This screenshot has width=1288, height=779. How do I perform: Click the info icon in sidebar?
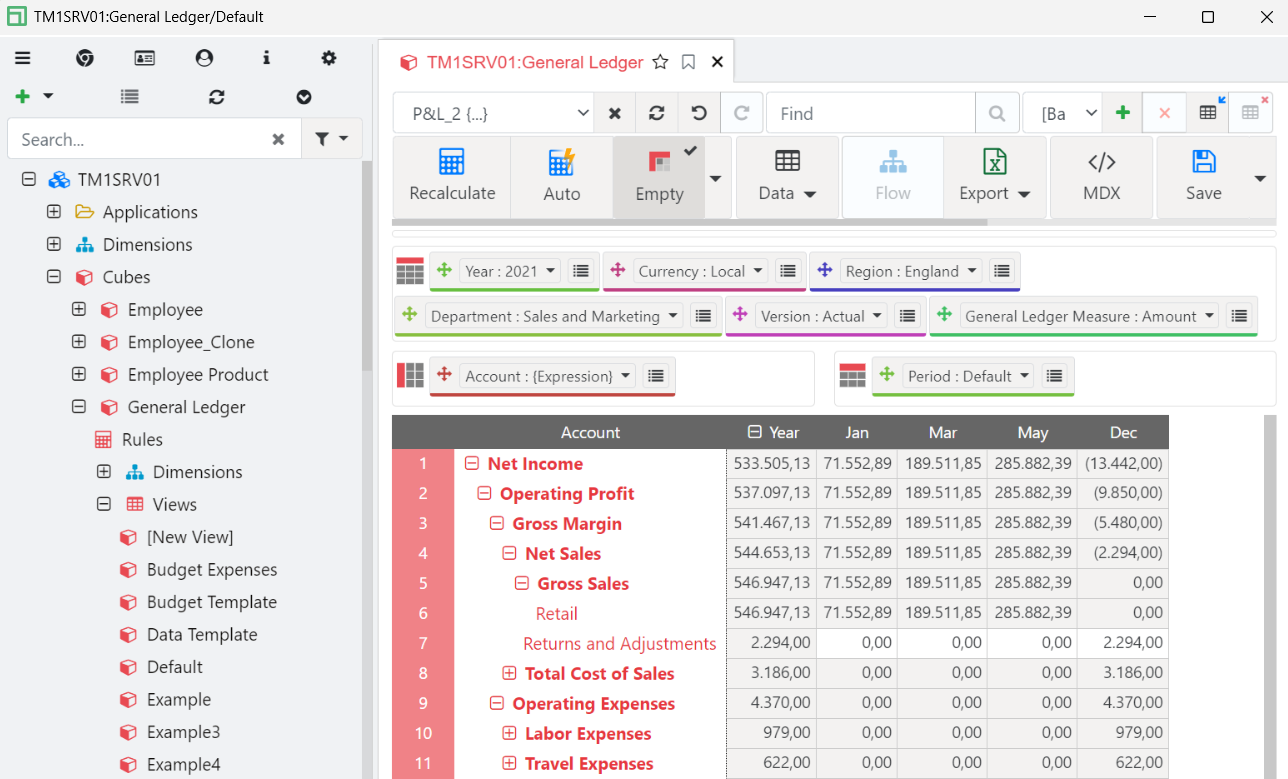coord(266,58)
